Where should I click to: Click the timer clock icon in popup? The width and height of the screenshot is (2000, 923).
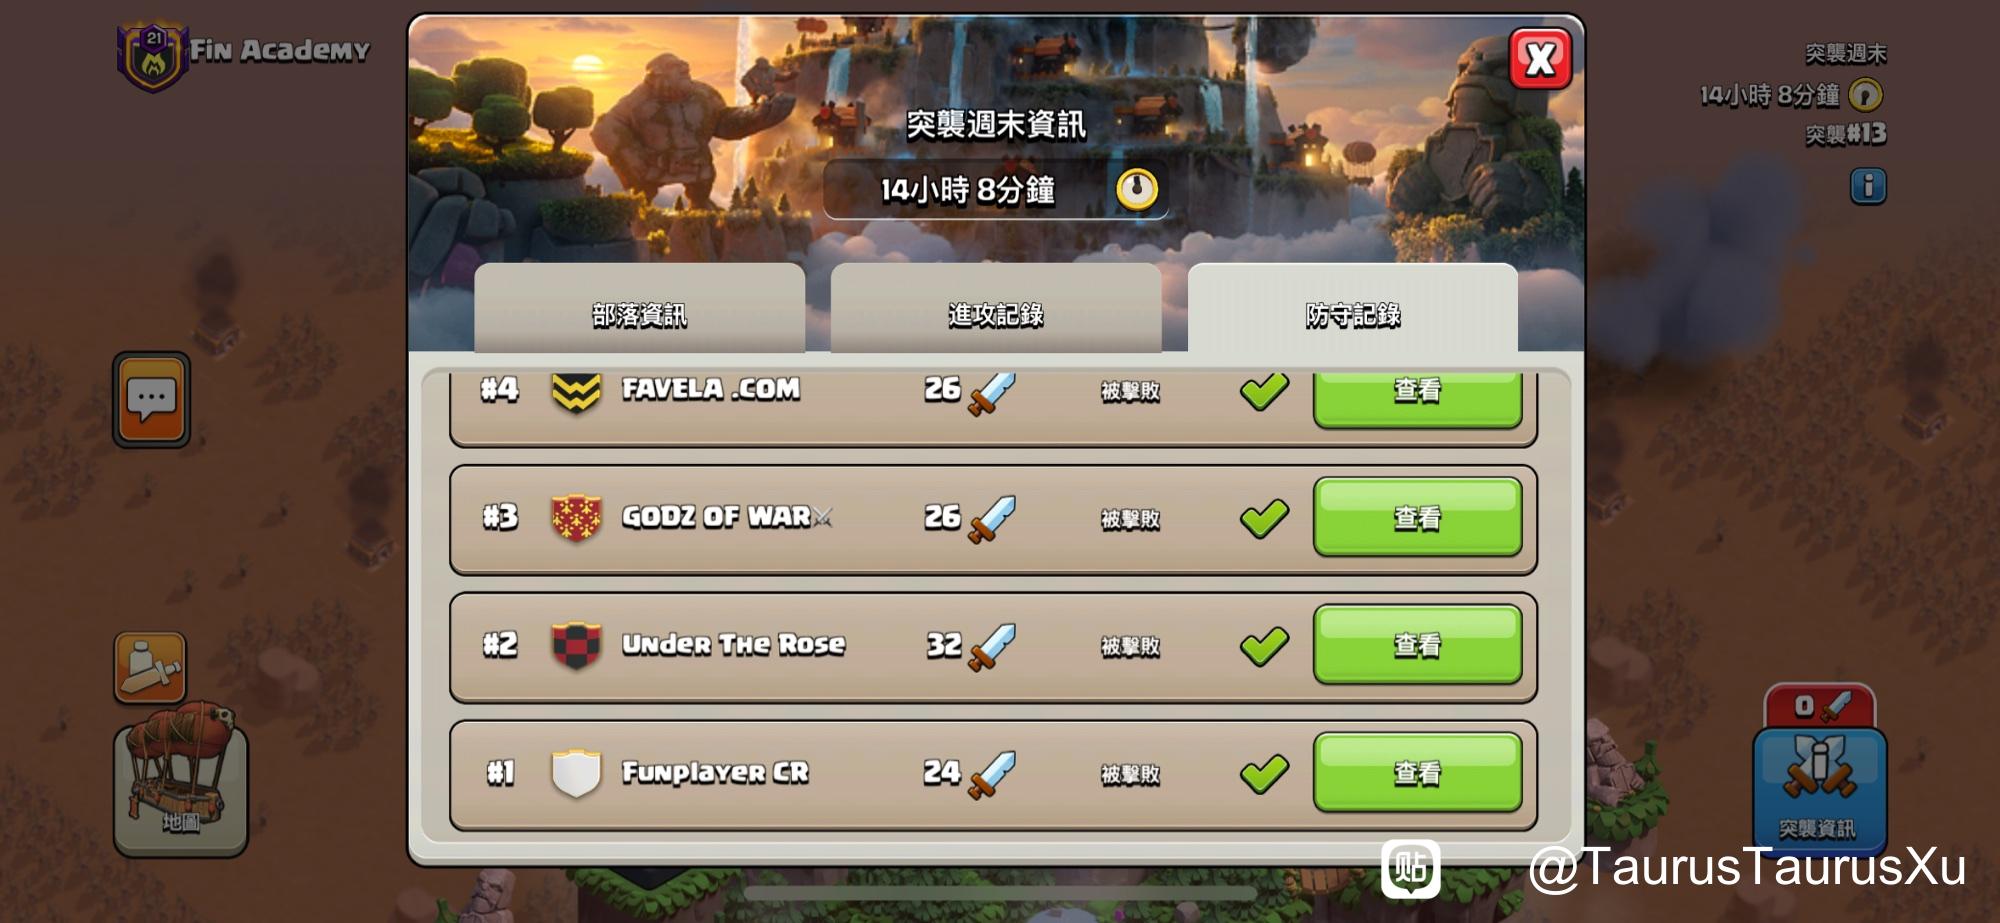(1136, 189)
